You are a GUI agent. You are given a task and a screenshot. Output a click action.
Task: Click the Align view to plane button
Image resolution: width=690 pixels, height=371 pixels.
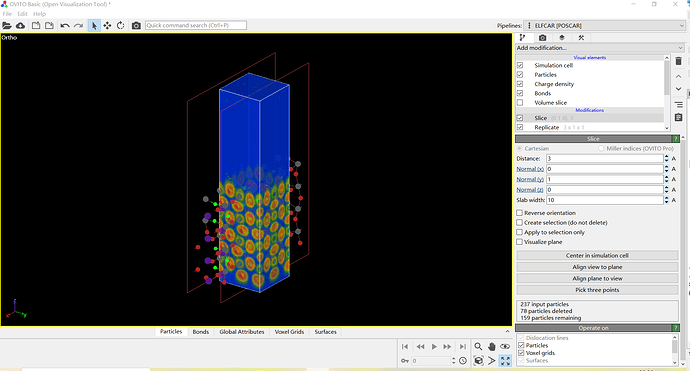tap(597, 267)
